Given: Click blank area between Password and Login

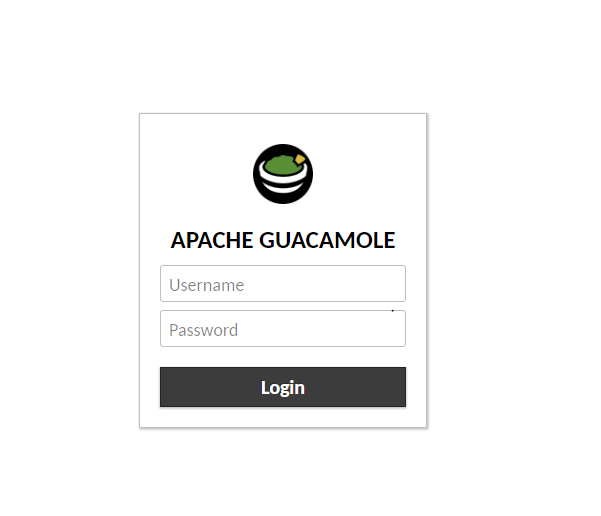Looking at the screenshot, I should coord(283,357).
